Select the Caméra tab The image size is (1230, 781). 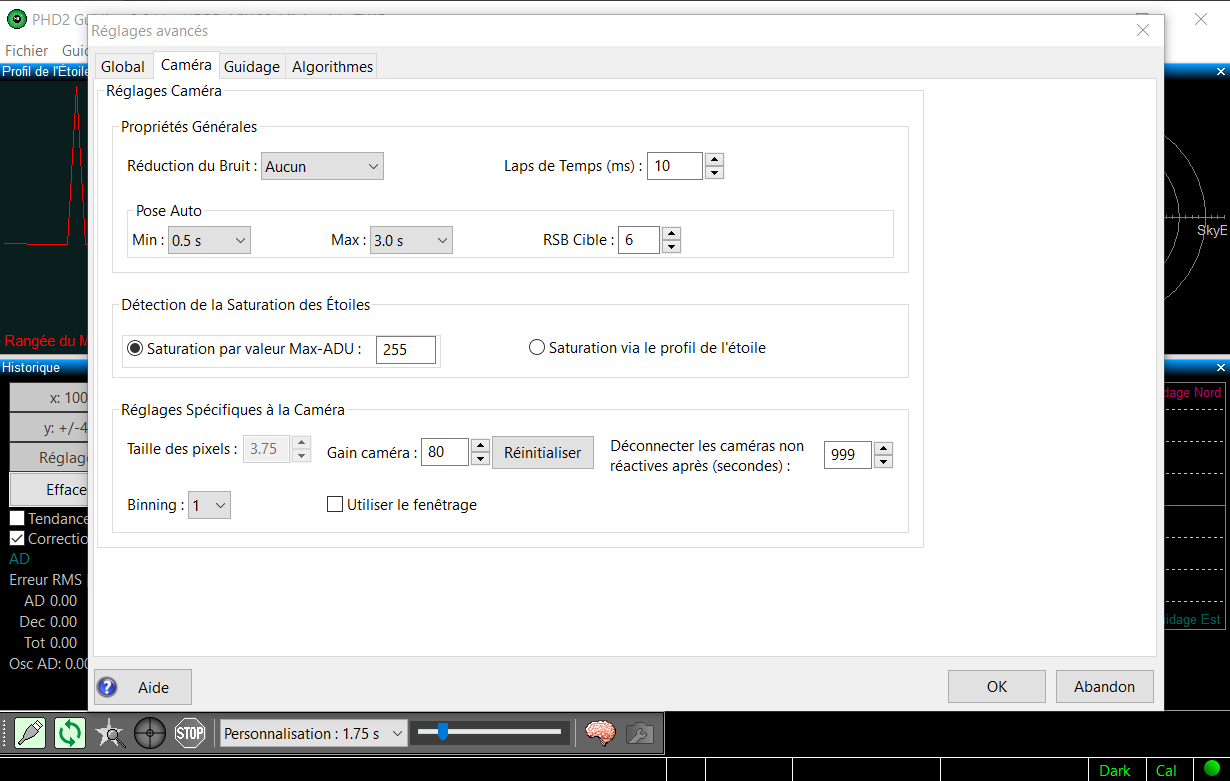186,64
